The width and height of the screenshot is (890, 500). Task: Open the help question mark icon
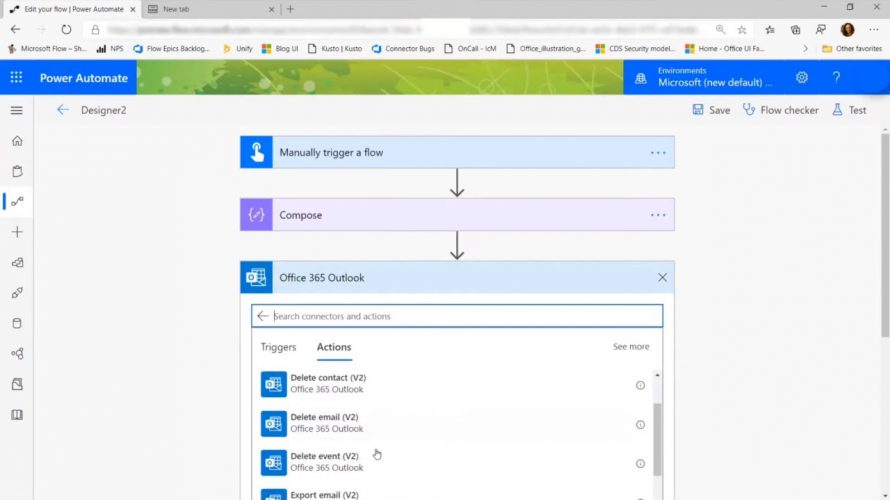836,78
